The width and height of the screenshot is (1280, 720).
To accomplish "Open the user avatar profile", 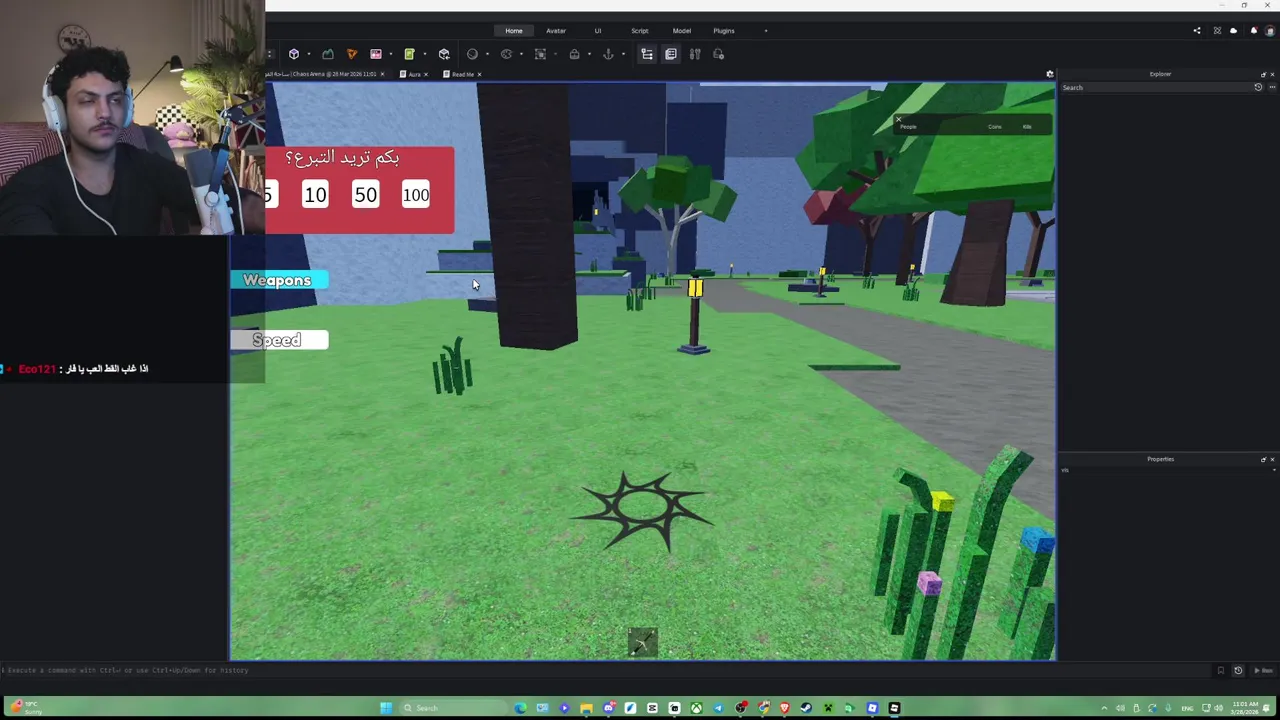I will tap(1270, 31).
